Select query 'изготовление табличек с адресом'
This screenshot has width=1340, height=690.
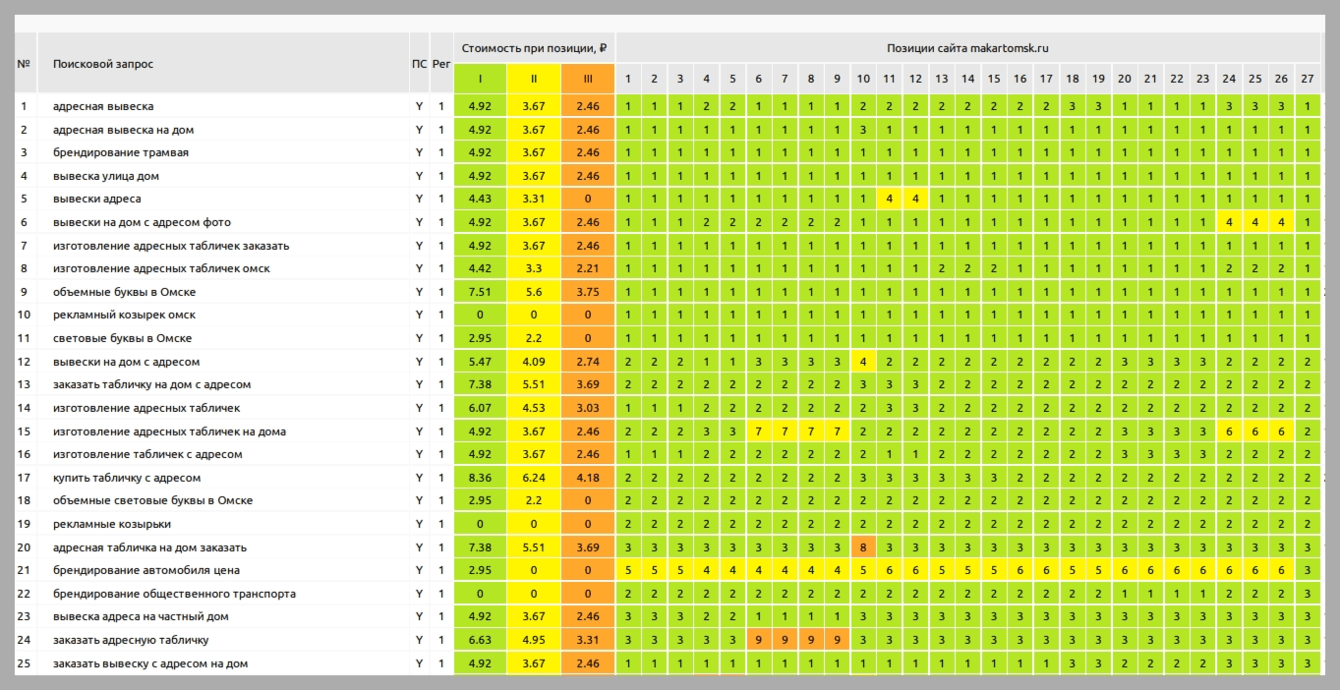tap(147, 454)
